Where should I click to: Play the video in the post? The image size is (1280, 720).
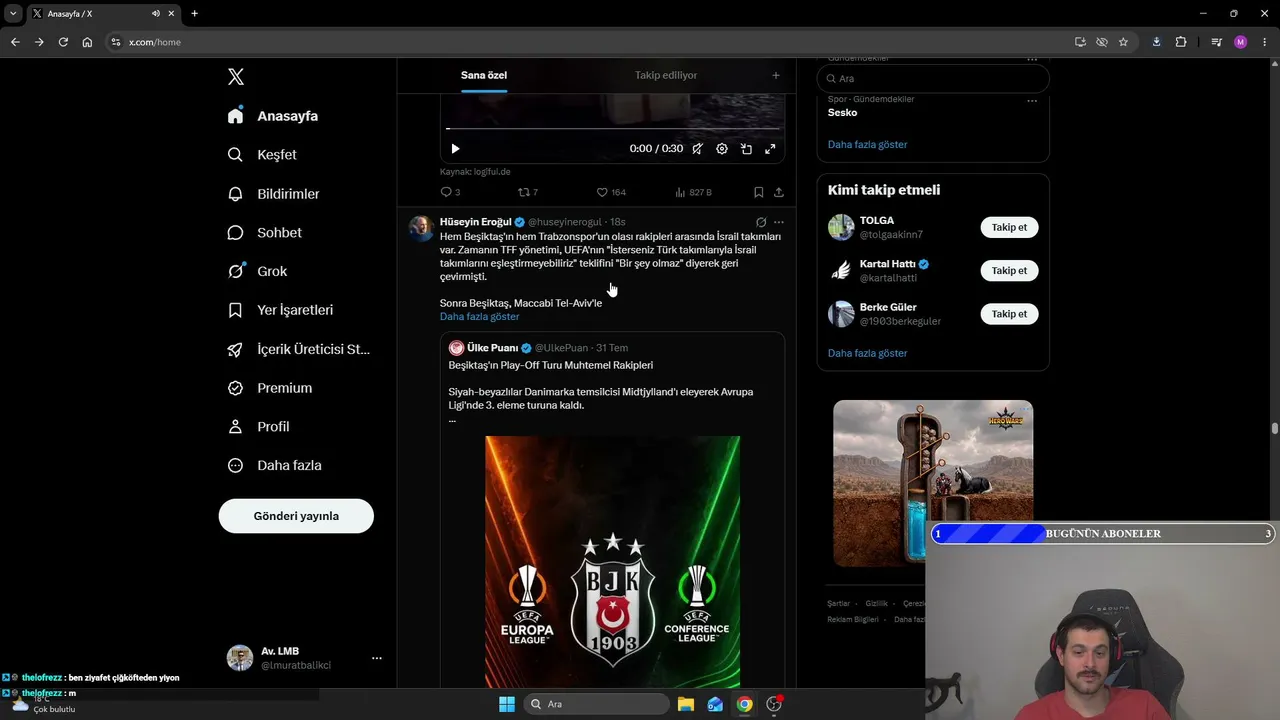(455, 149)
